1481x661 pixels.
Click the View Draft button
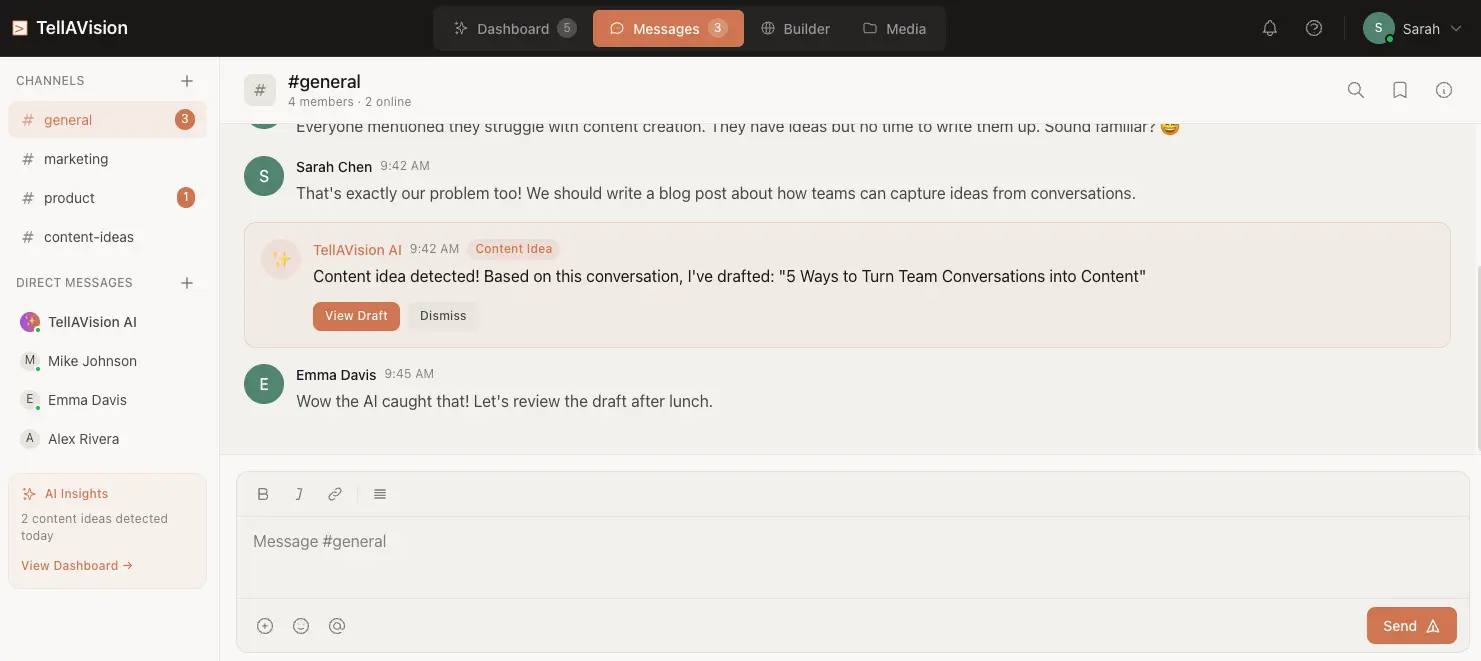pyautogui.click(x=356, y=316)
